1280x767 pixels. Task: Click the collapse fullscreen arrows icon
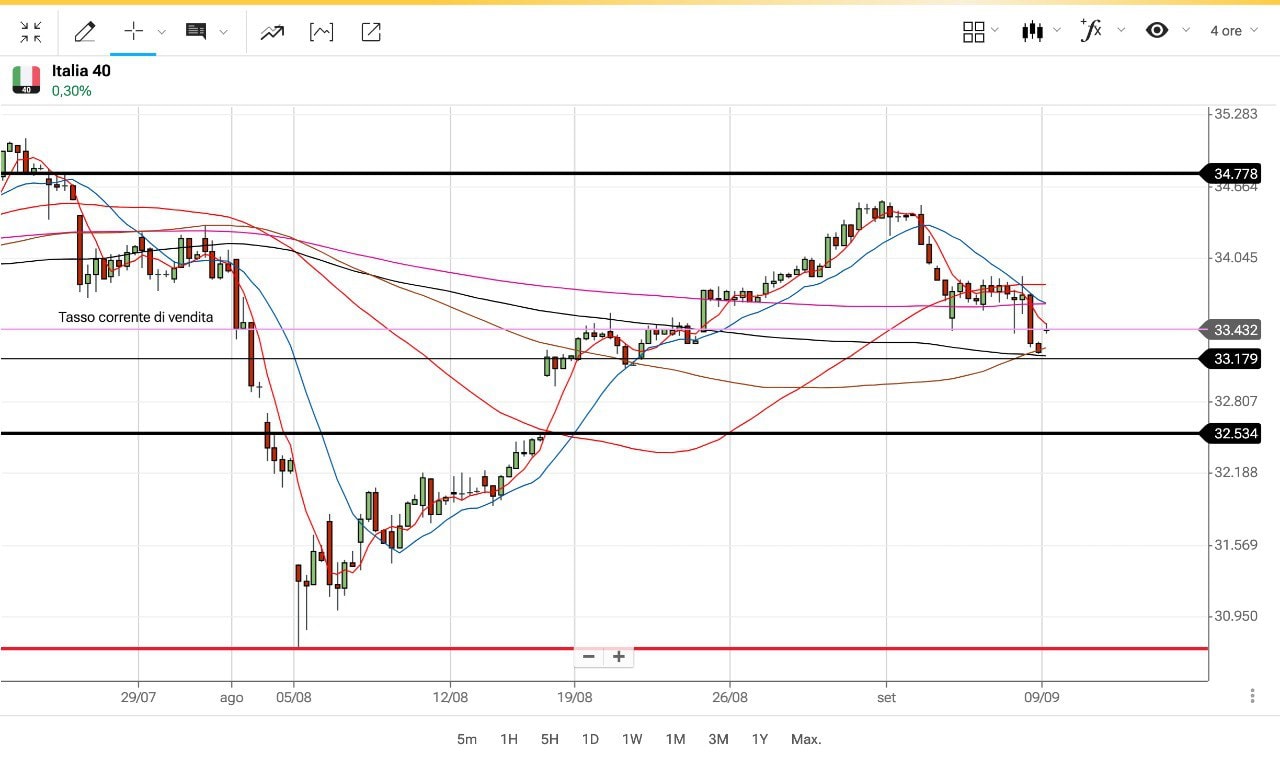click(31, 32)
